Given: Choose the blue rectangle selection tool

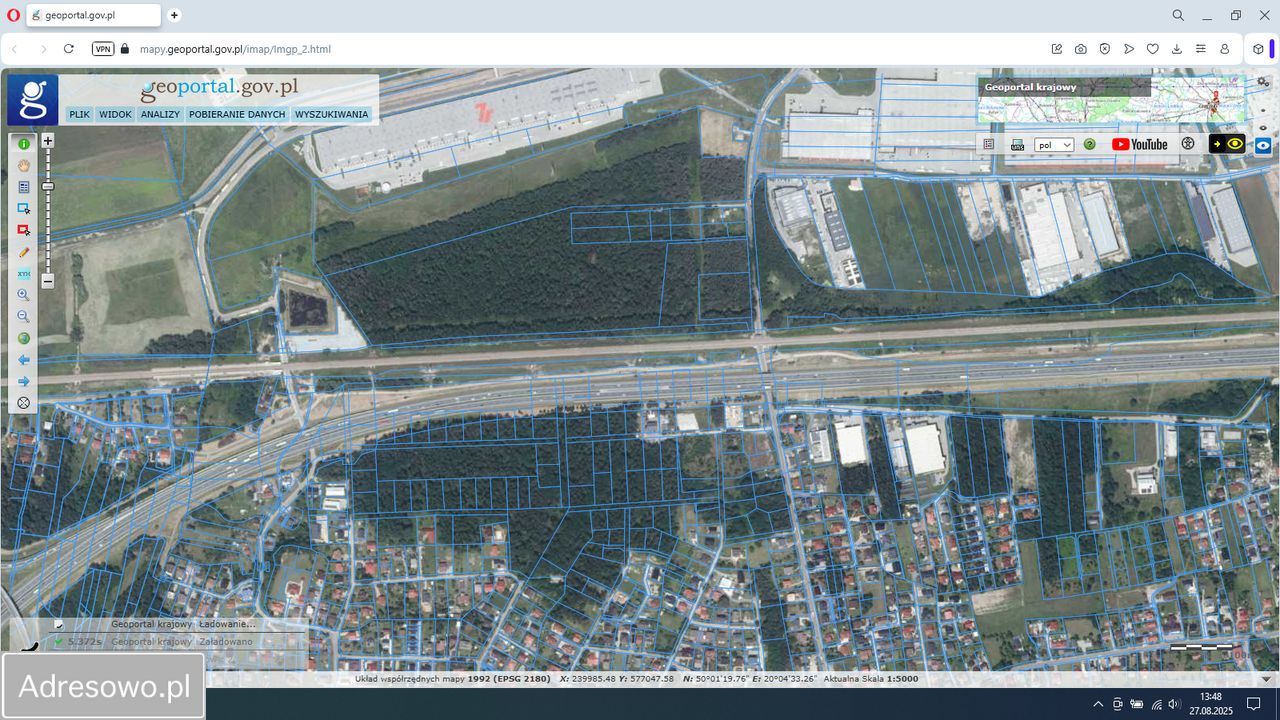Looking at the screenshot, I should [x=24, y=208].
